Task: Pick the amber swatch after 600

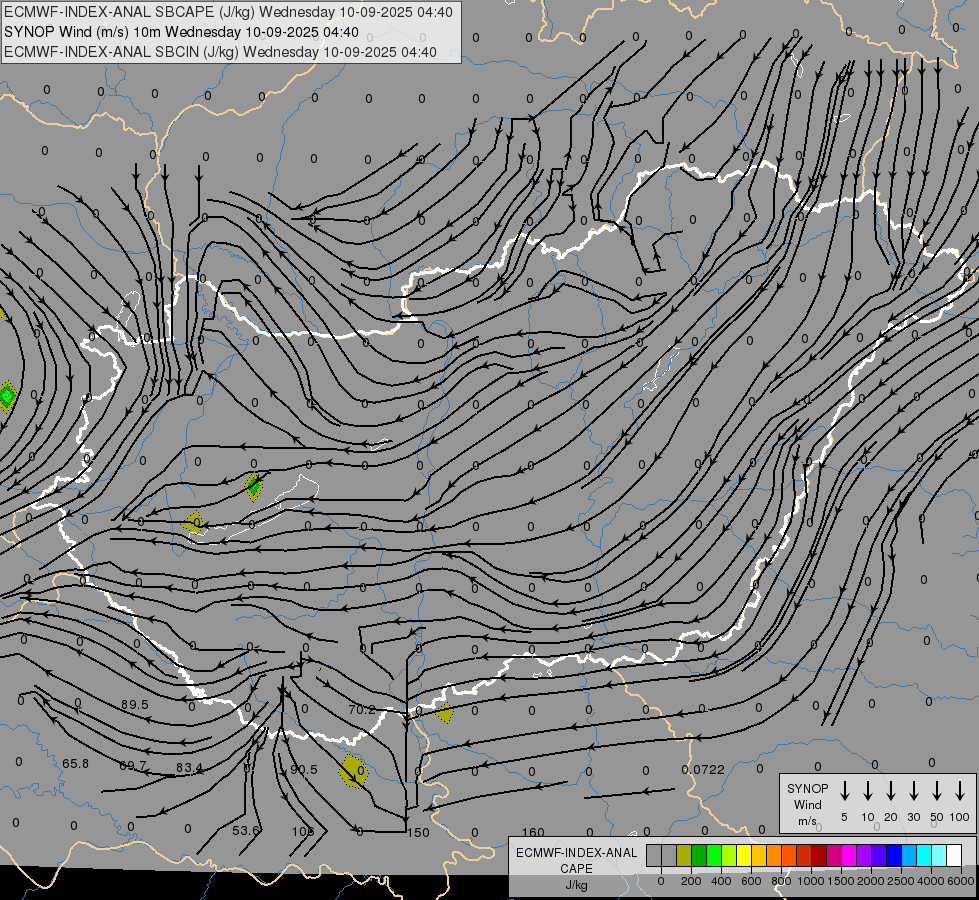Action: coord(759,855)
